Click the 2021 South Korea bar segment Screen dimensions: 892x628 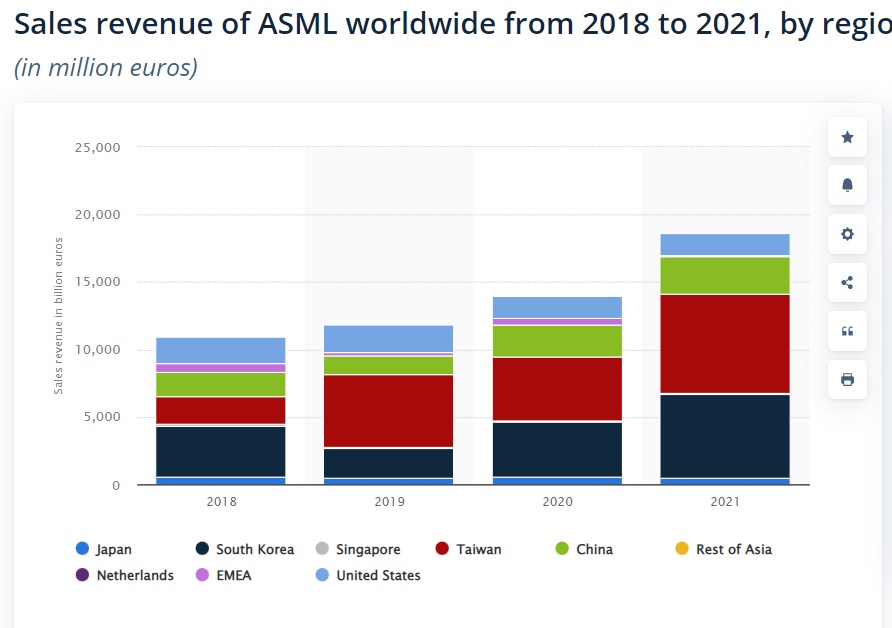tap(725, 435)
